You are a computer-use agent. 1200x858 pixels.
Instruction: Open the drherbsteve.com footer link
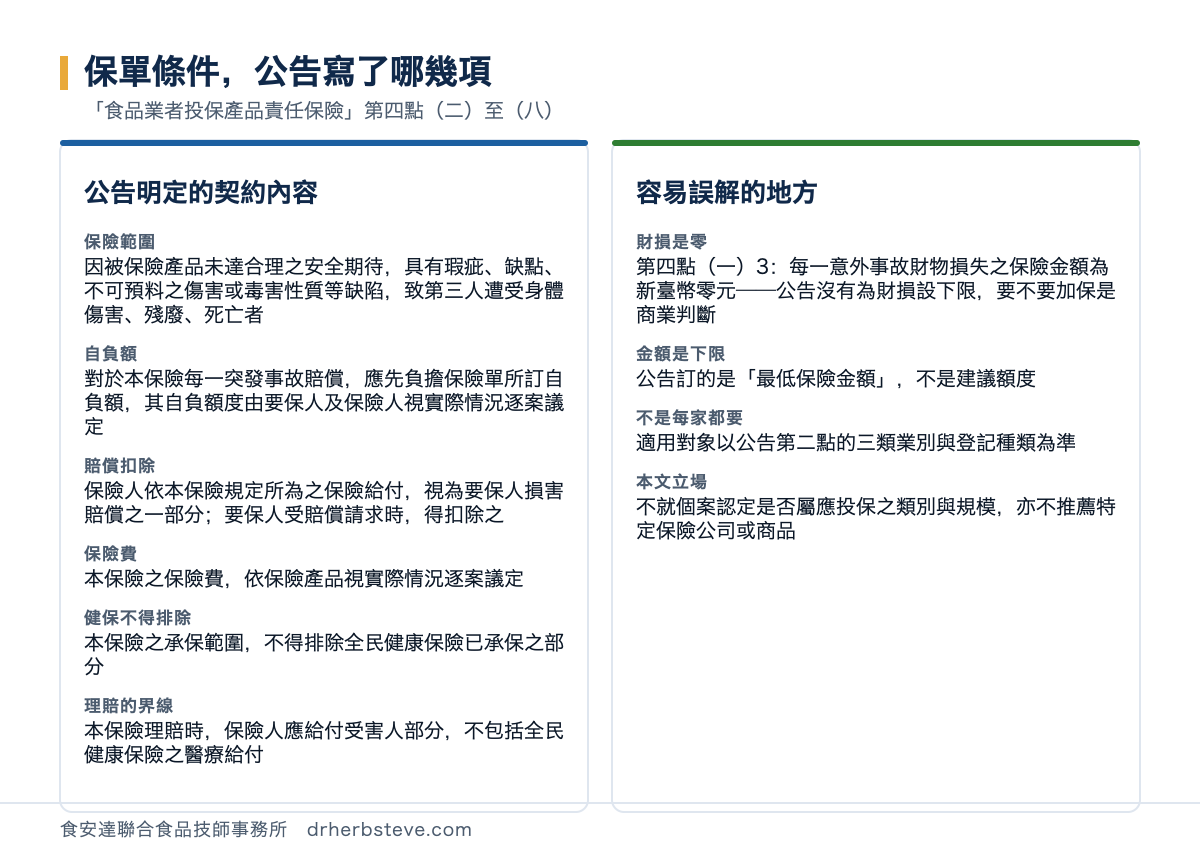pyautogui.click(x=390, y=830)
